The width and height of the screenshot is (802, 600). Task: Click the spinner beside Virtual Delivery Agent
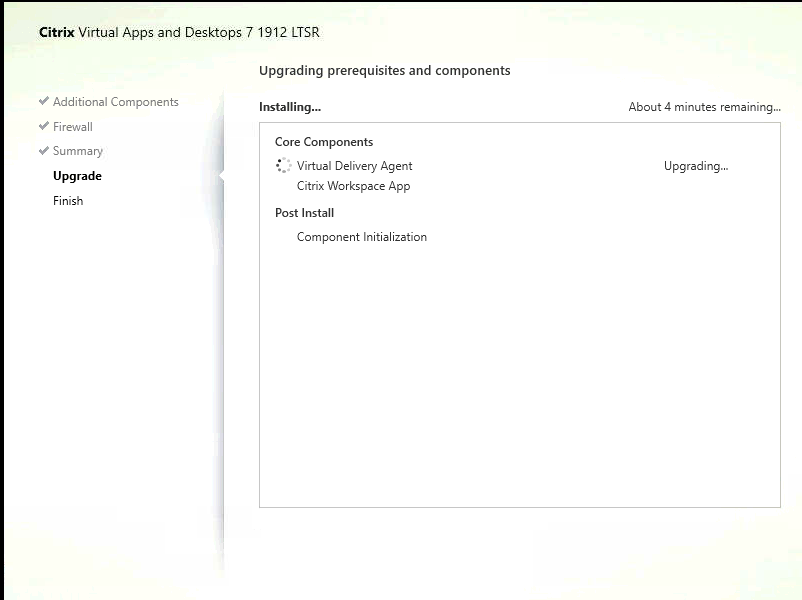[283, 165]
